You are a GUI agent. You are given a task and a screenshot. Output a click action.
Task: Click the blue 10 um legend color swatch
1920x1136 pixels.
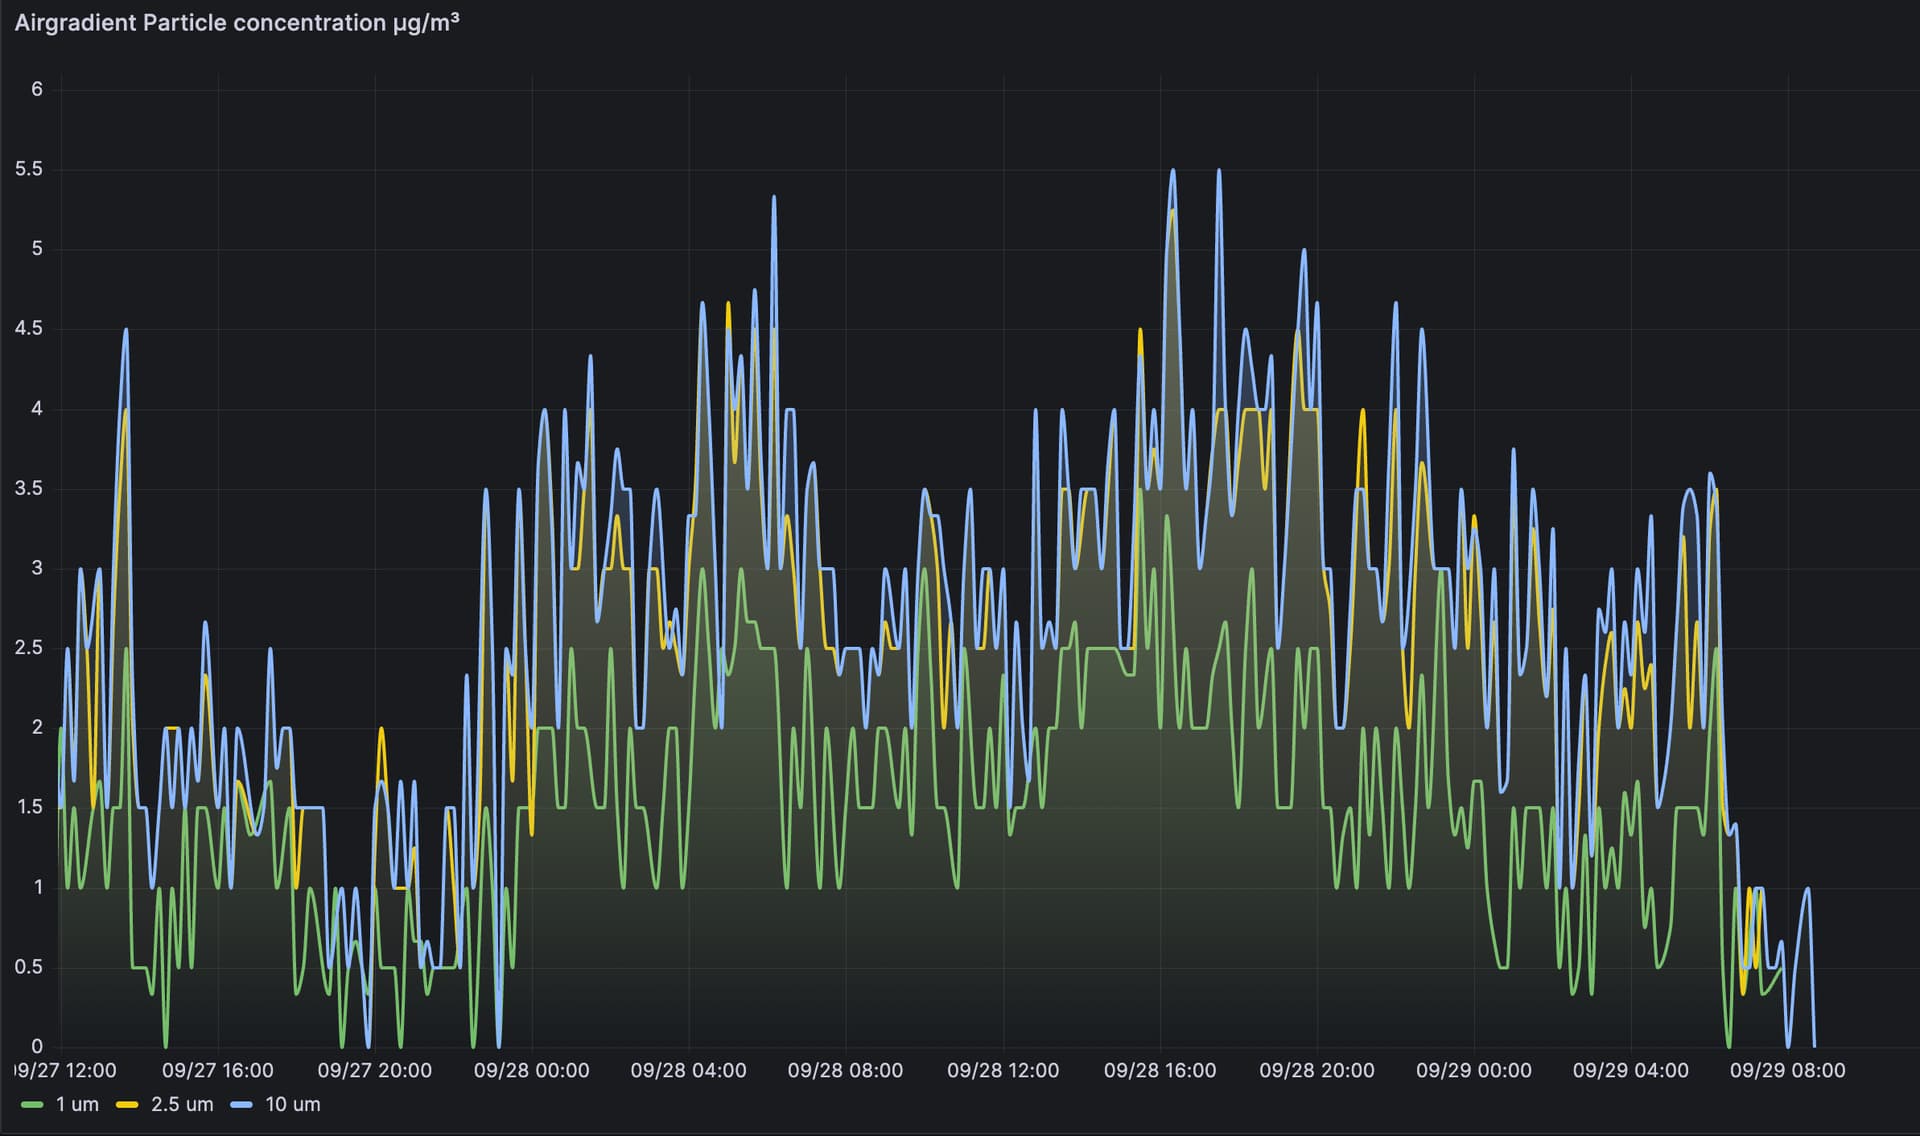[241, 1105]
